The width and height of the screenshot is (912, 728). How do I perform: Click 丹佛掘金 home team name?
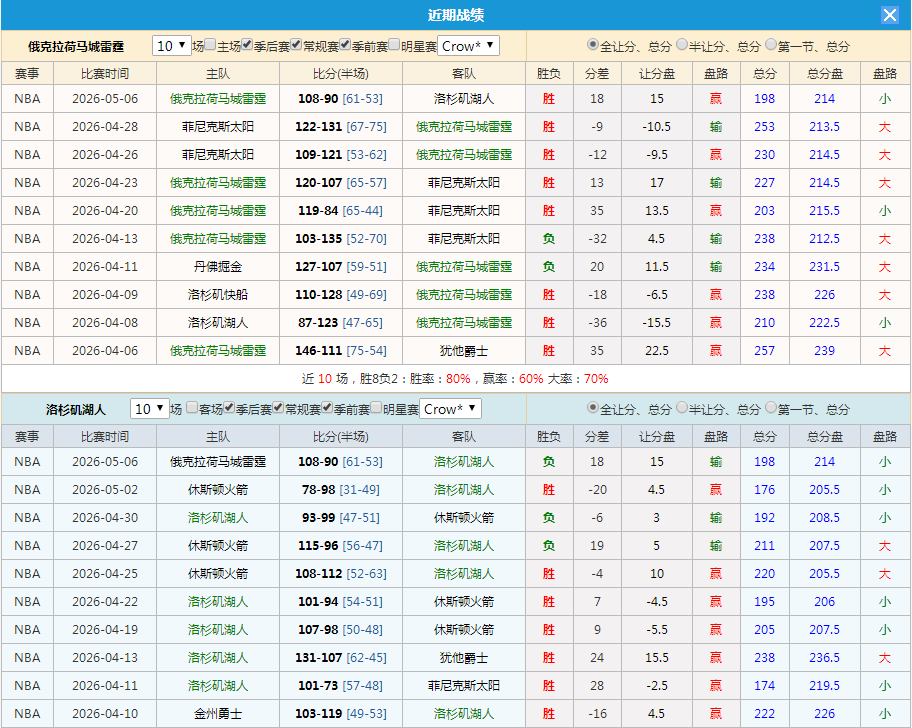[218, 267]
